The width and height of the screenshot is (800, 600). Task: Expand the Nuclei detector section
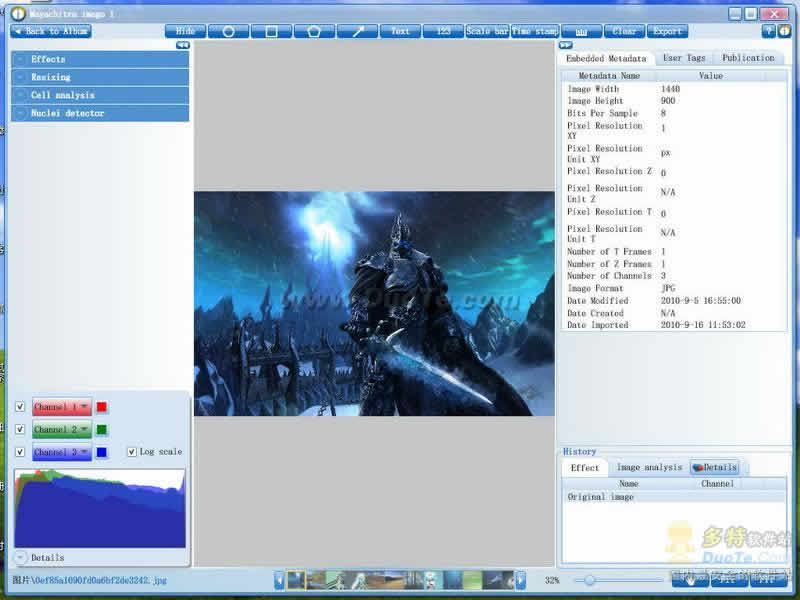click(100, 113)
